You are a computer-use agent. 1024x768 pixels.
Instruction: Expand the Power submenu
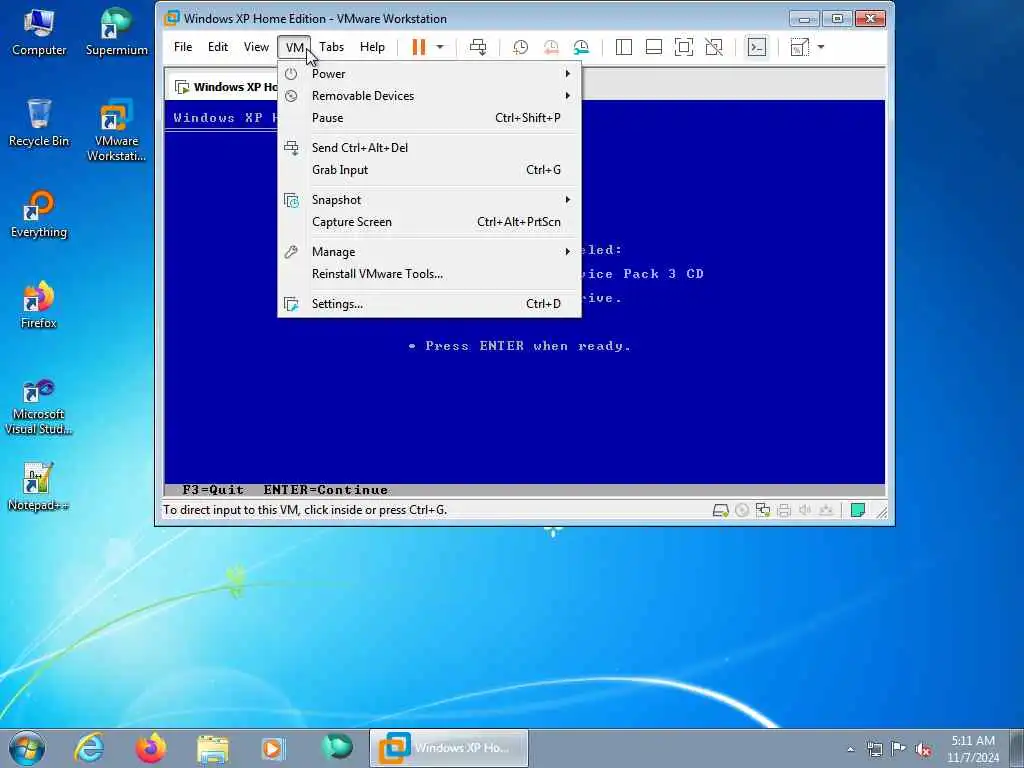point(429,74)
